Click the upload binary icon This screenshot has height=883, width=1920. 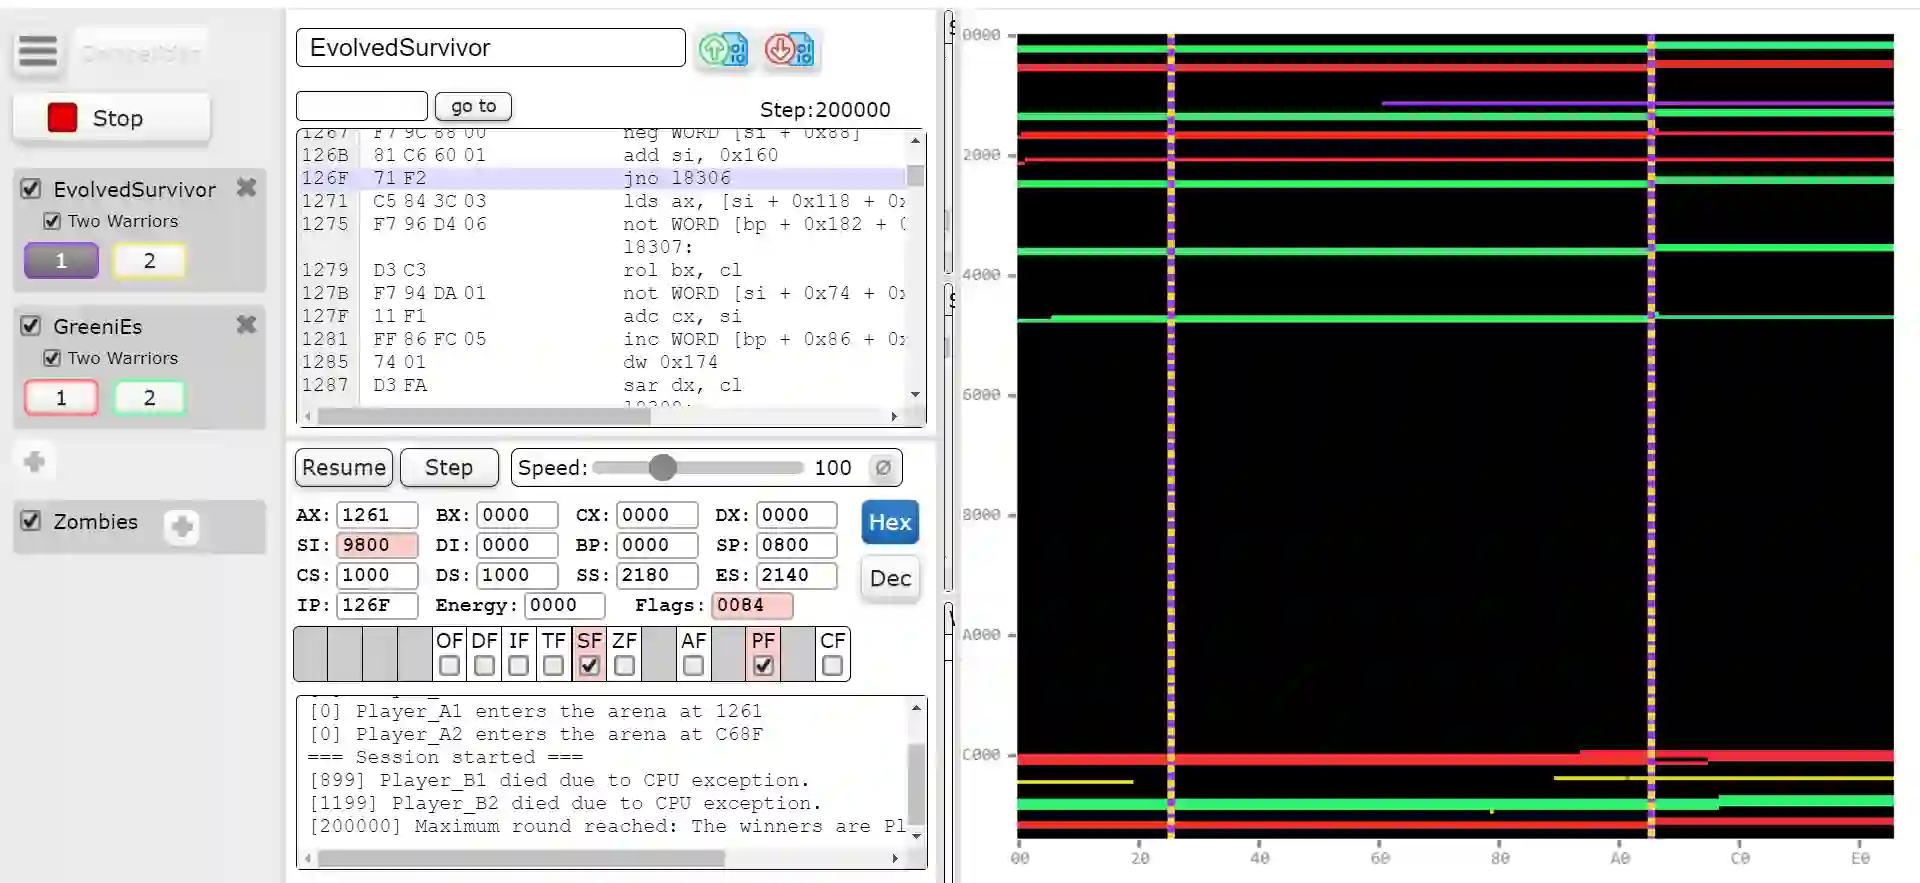coord(723,49)
